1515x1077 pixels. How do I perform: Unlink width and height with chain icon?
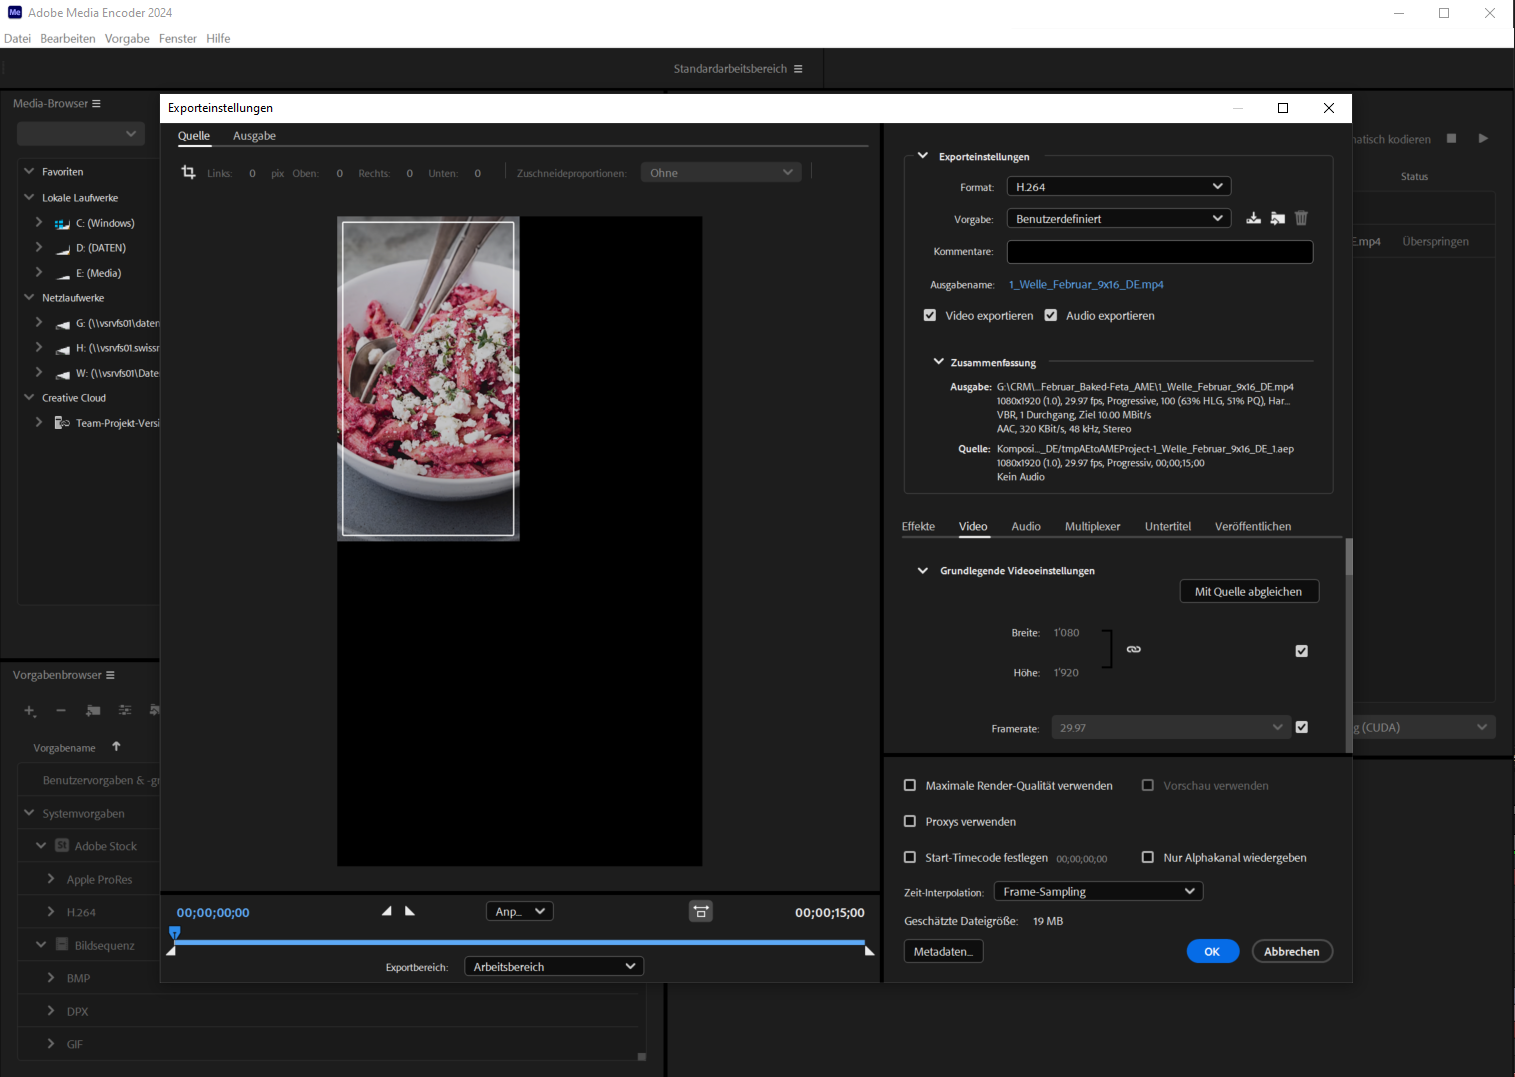(x=1134, y=649)
